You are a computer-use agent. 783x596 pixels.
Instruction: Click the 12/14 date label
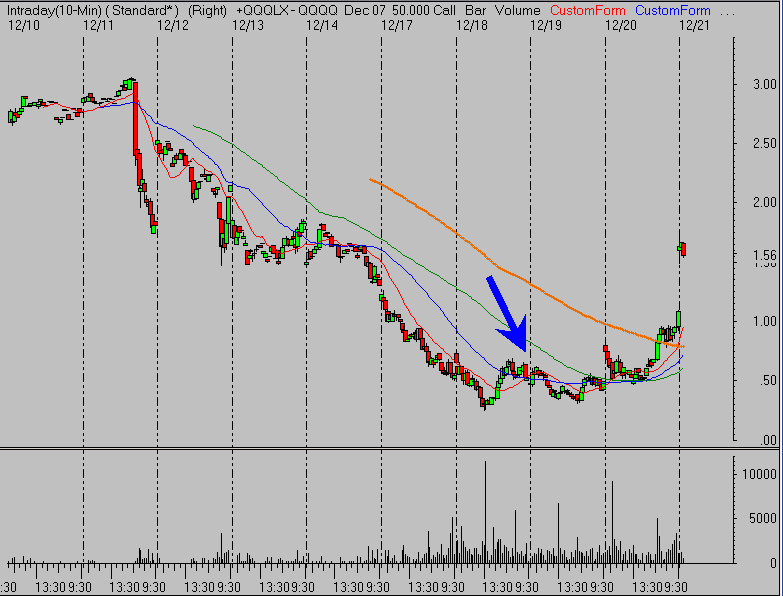[322, 25]
